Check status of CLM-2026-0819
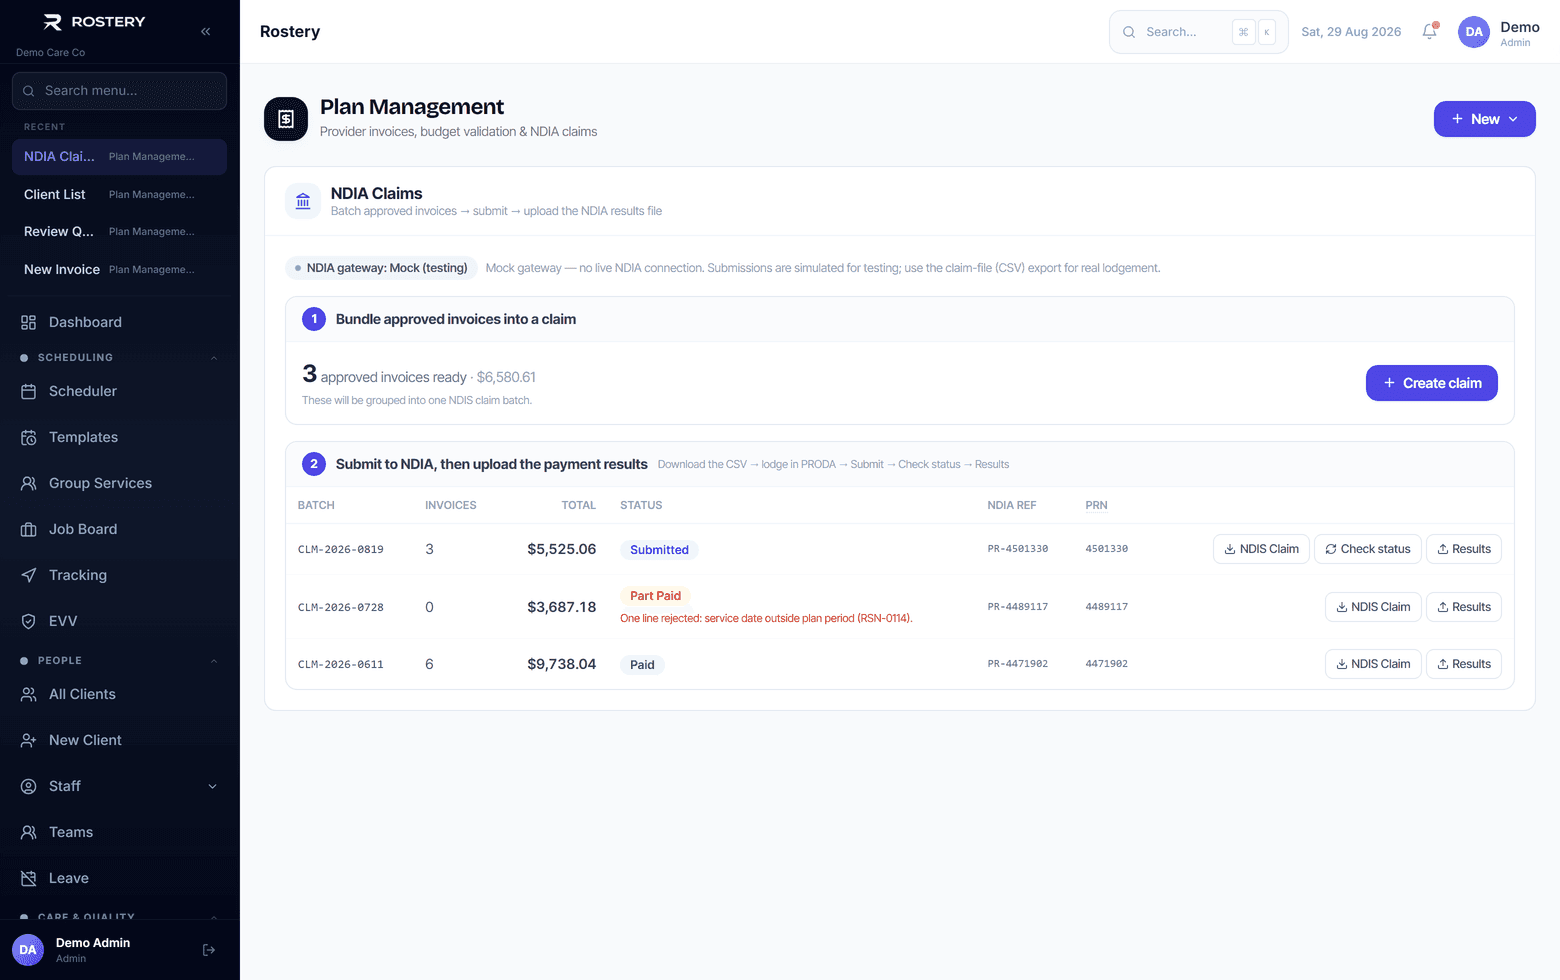Viewport: 1560px width, 980px height. click(1367, 549)
